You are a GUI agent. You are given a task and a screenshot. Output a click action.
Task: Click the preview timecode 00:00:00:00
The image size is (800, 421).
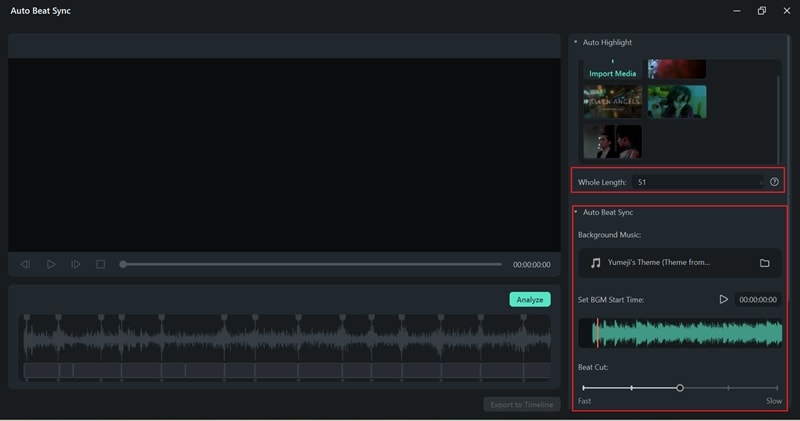coord(532,264)
